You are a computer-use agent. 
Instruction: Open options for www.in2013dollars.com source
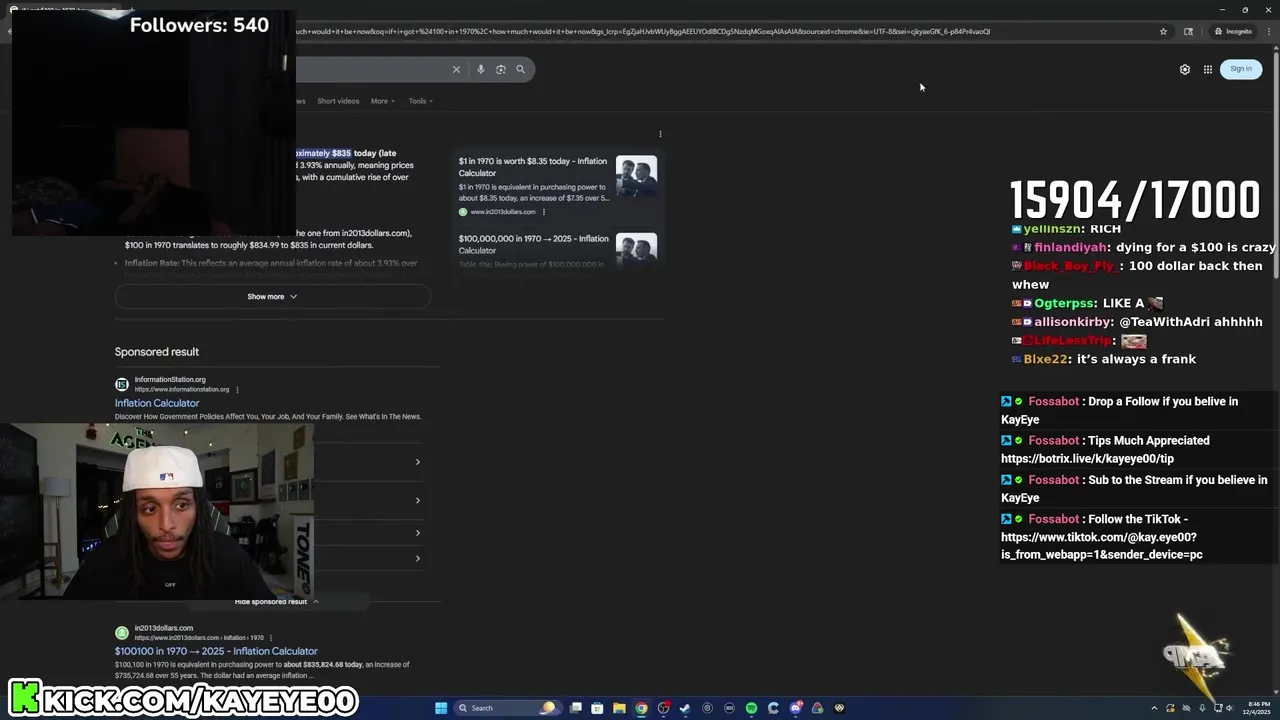544,212
